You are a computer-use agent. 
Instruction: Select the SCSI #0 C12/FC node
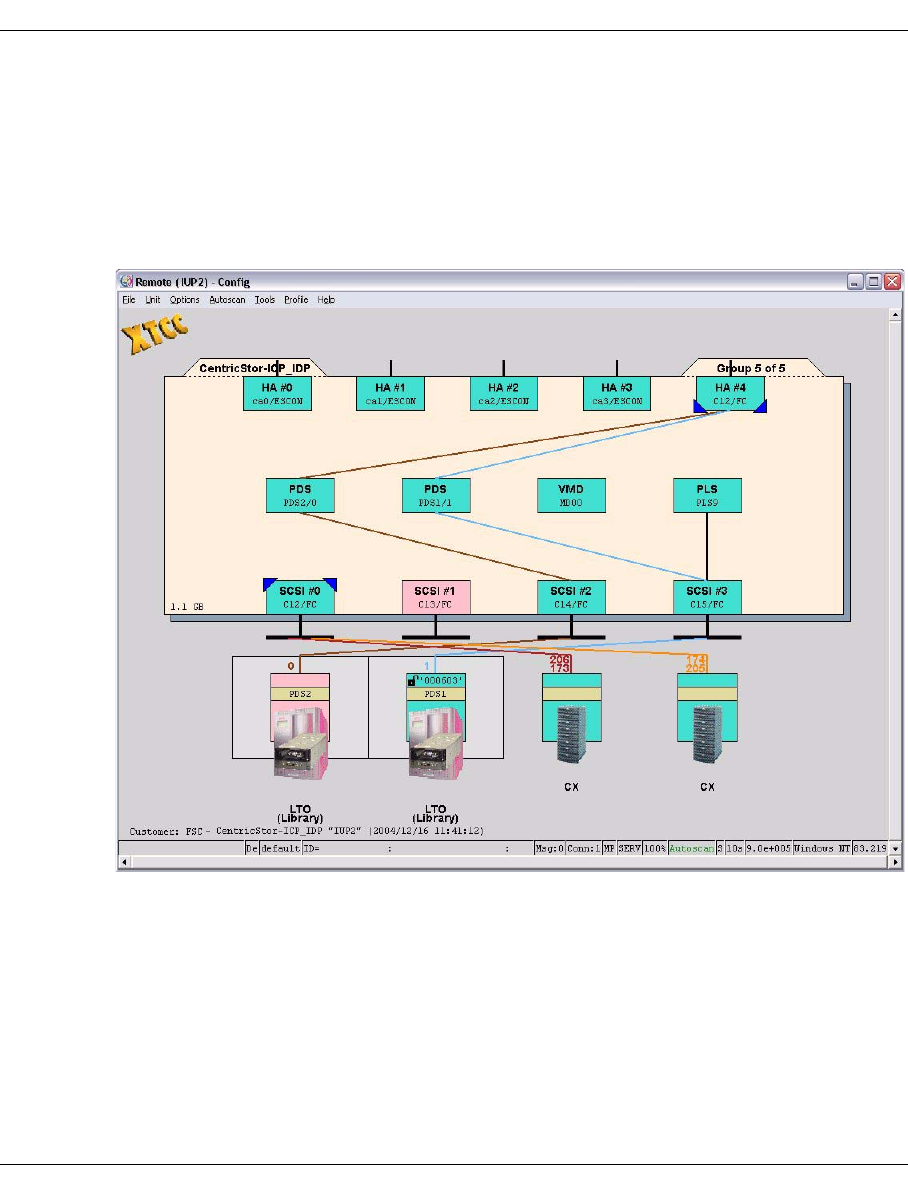click(x=300, y=596)
